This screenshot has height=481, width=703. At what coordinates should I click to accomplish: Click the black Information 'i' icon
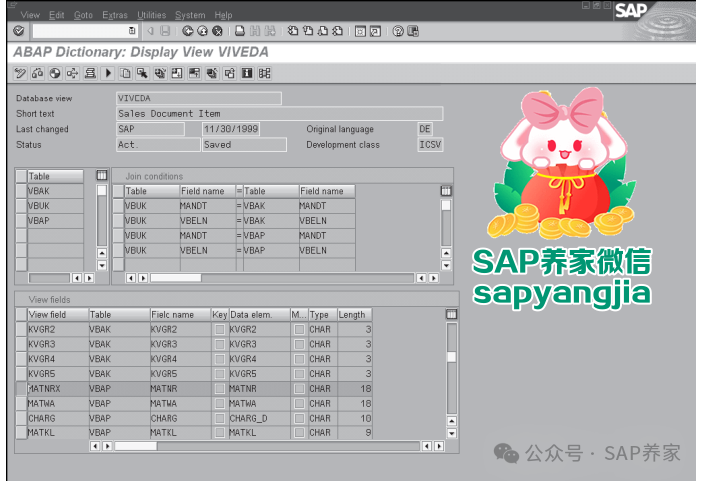247,73
